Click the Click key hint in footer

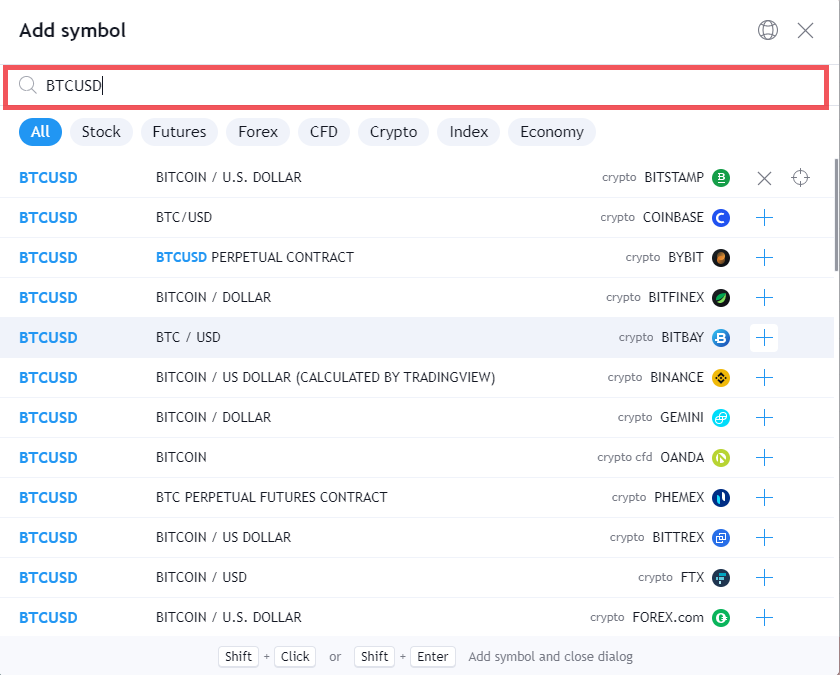pyautogui.click(x=295, y=656)
